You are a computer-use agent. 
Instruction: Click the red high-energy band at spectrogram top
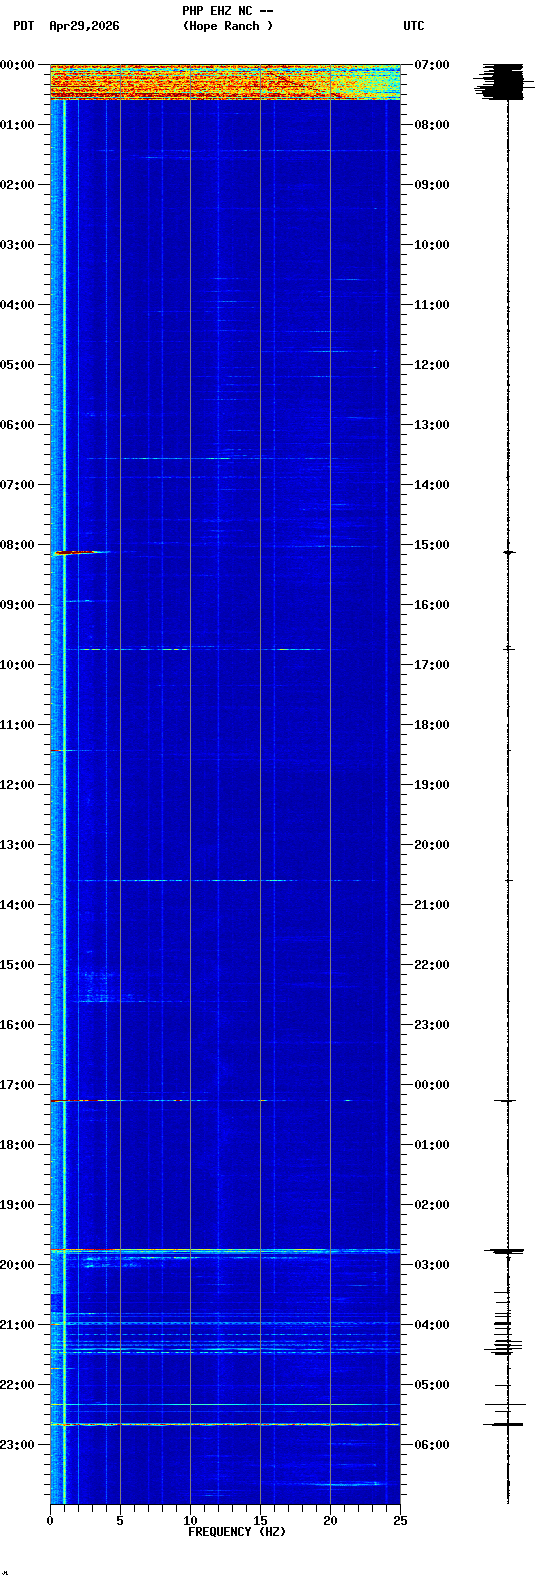[x=225, y=82]
